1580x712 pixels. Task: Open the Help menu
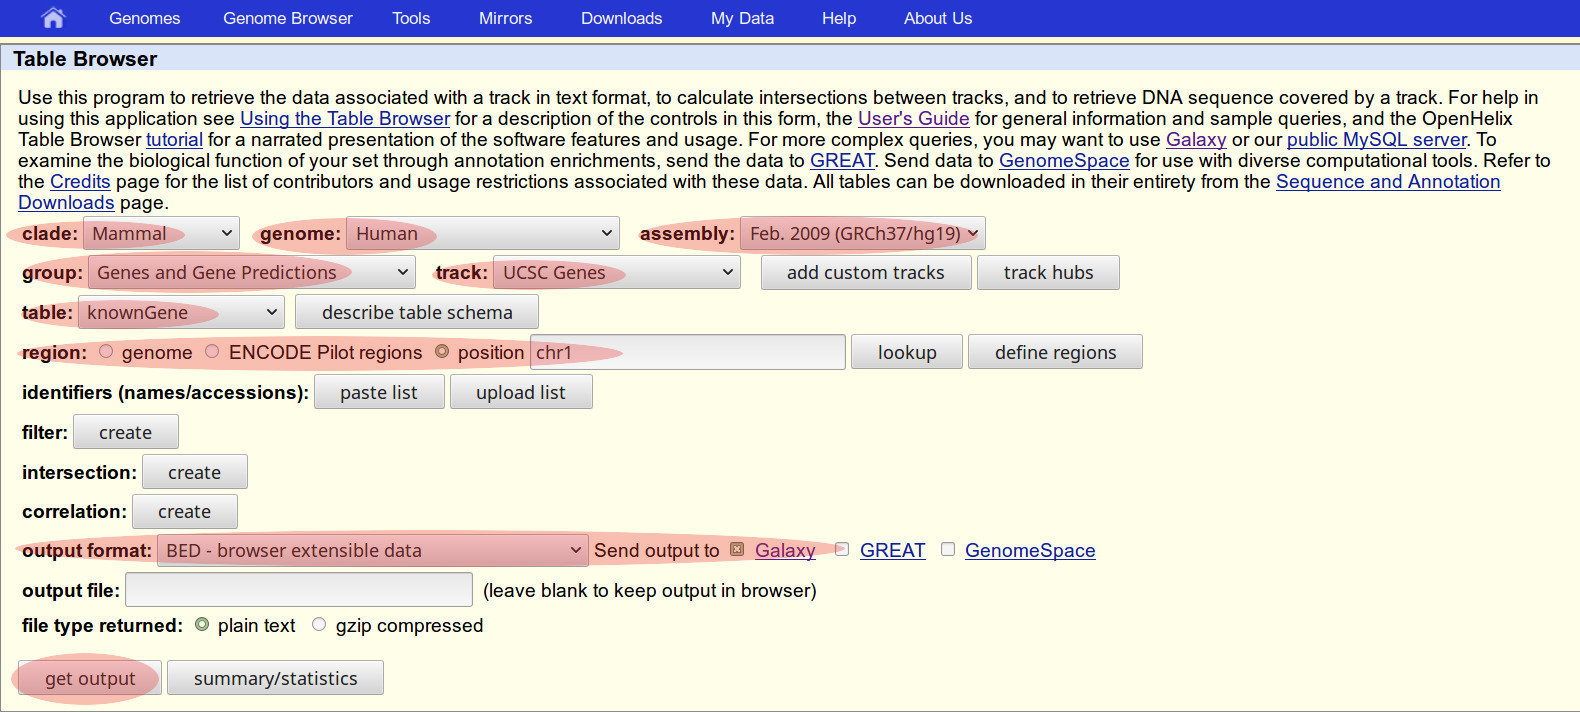pos(839,18)
